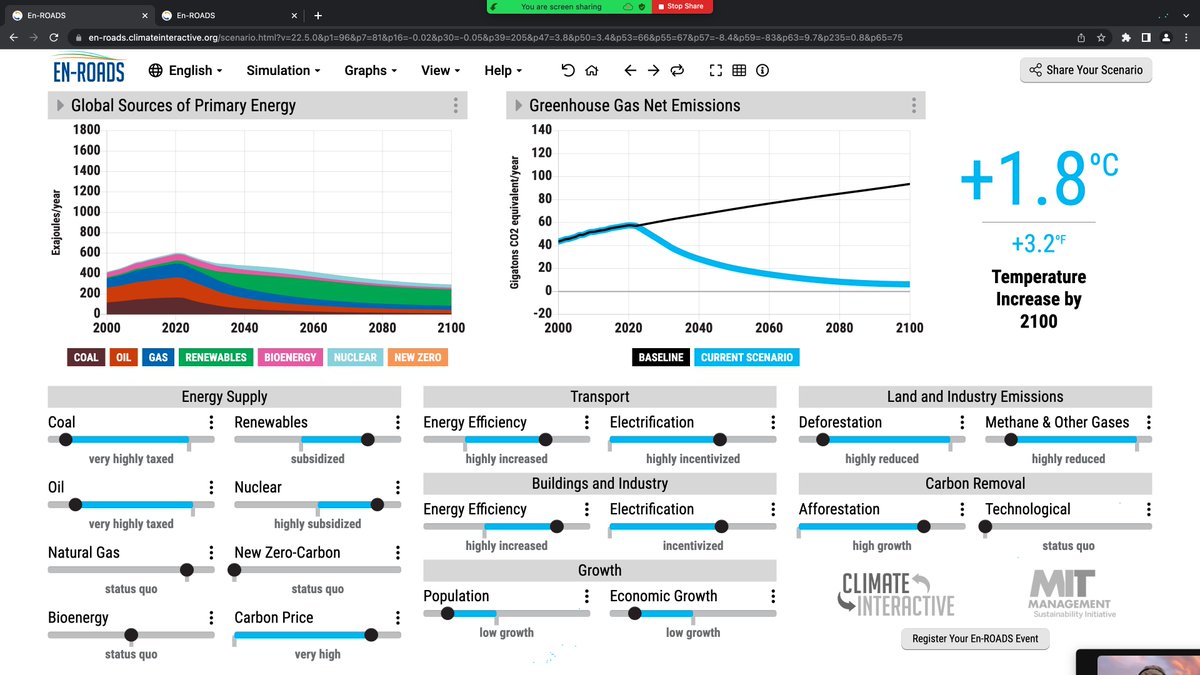
Task: Open Afforestation three-dot options
Action: (x=962, y=510)
